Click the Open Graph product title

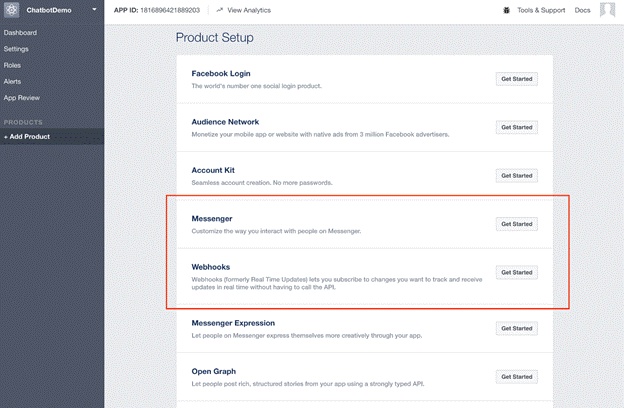[214, 371]
